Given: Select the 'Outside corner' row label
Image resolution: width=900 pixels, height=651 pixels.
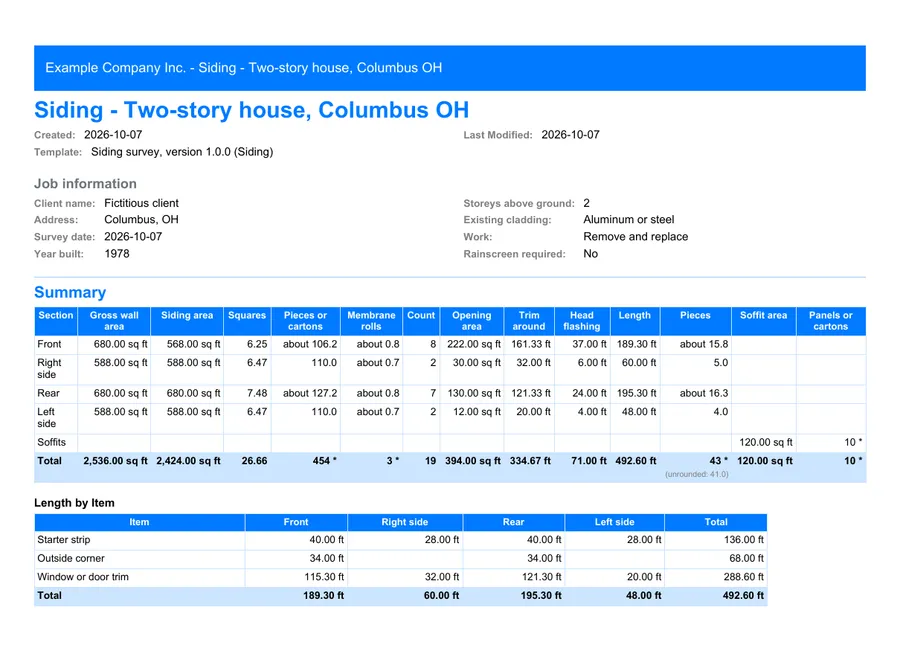Looking at the screenshot, I should pyautogui.click(x=71, y=558).
